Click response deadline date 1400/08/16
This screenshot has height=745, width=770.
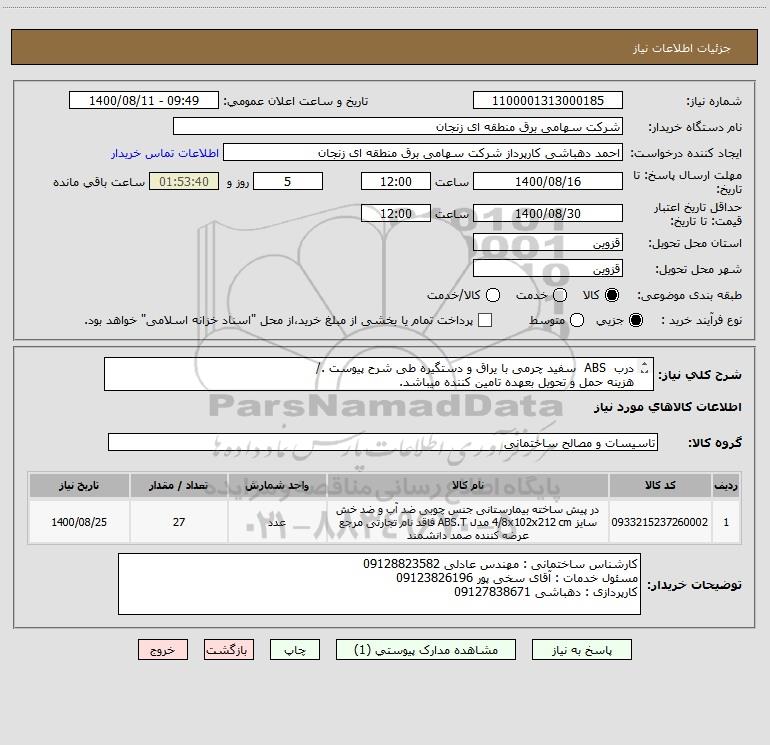pyautogui.click(x=548, y=181)
